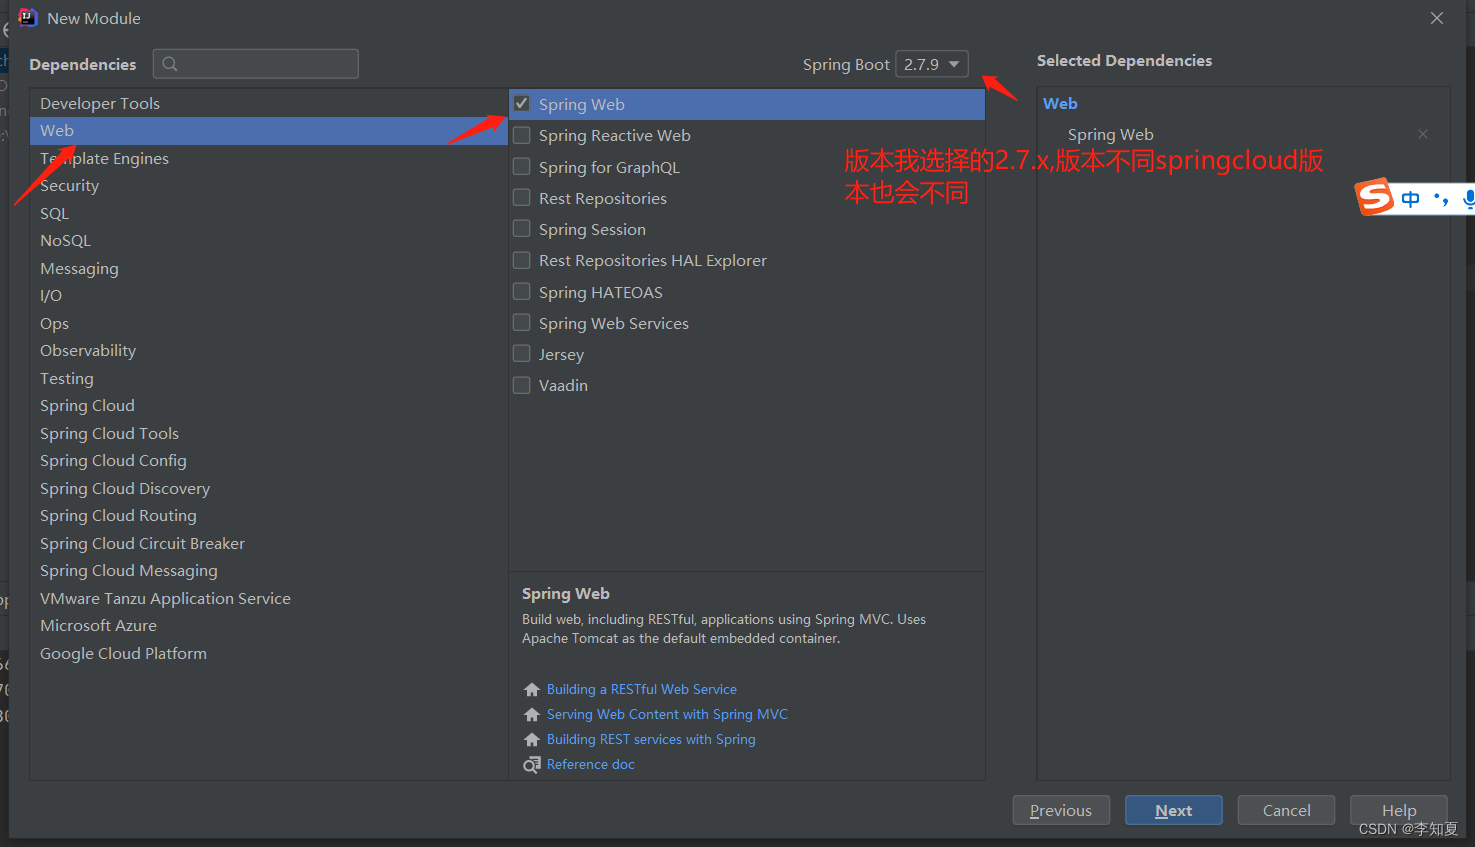Select VMware Tanzu Application Service
The height and width of the screenshot is (847, 1475).
pyautogui.click(x=269, y=598)
